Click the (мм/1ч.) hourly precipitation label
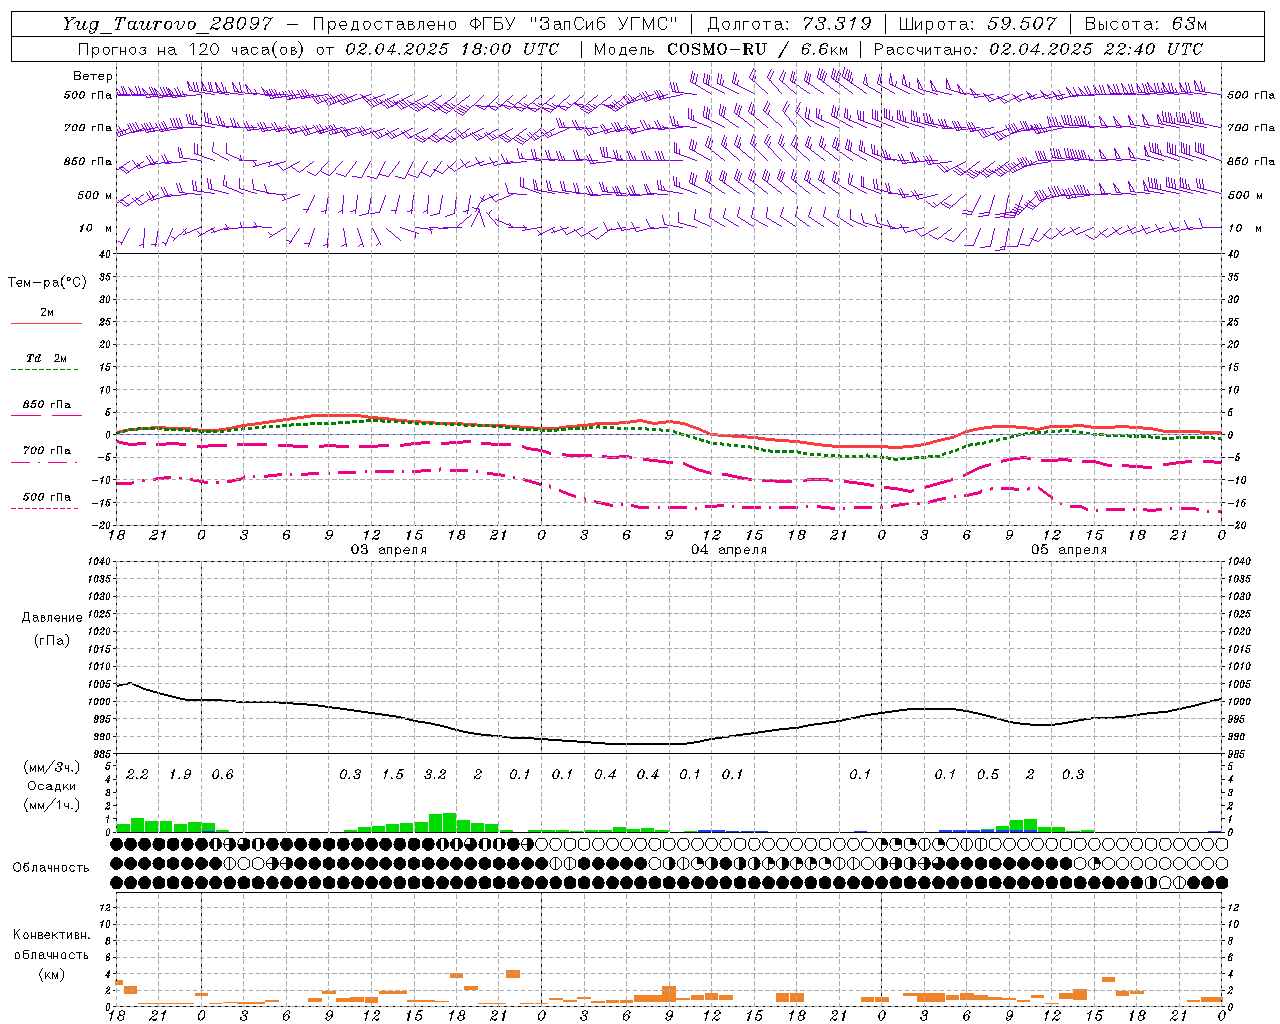This screenshot has width=1280, height=1024. [x=52, y=805]
